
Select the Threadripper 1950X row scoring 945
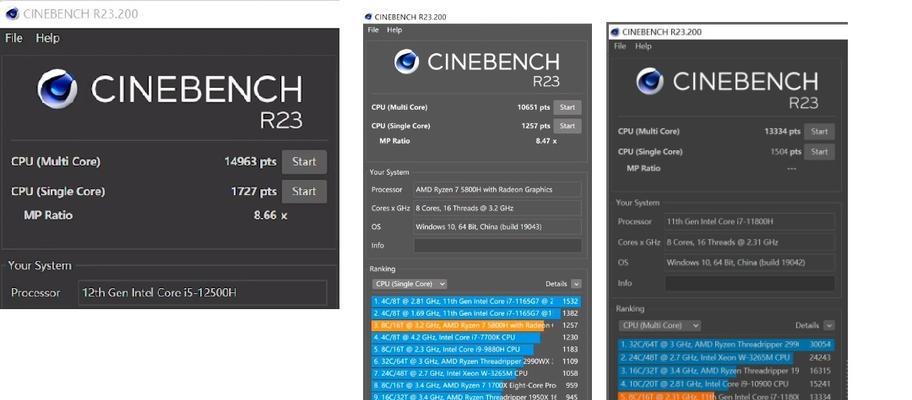tap(476, 397)
